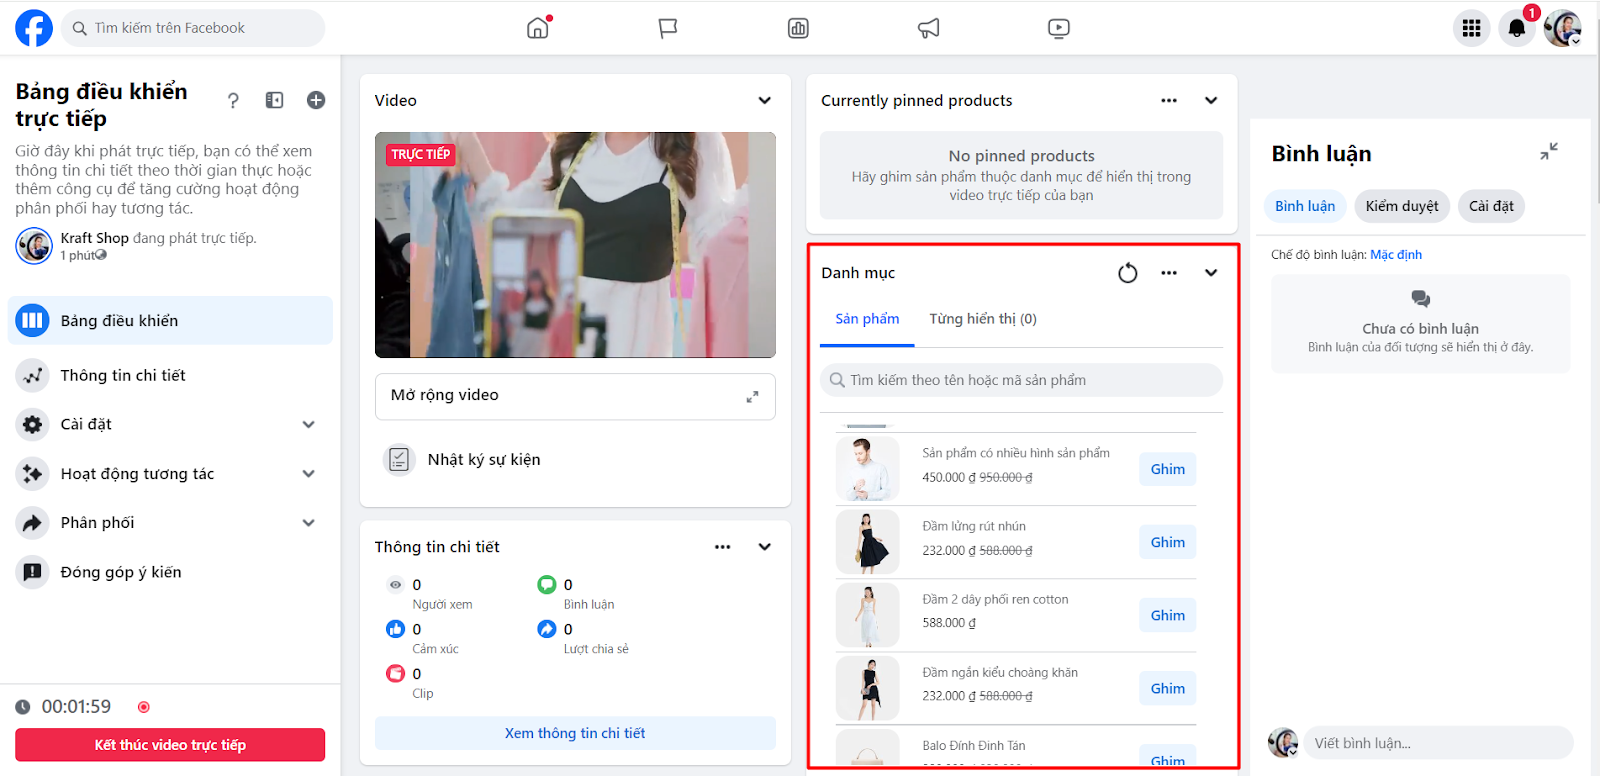
Task: Click the add plus icon in dashboard header
Action: pos(316,100)
